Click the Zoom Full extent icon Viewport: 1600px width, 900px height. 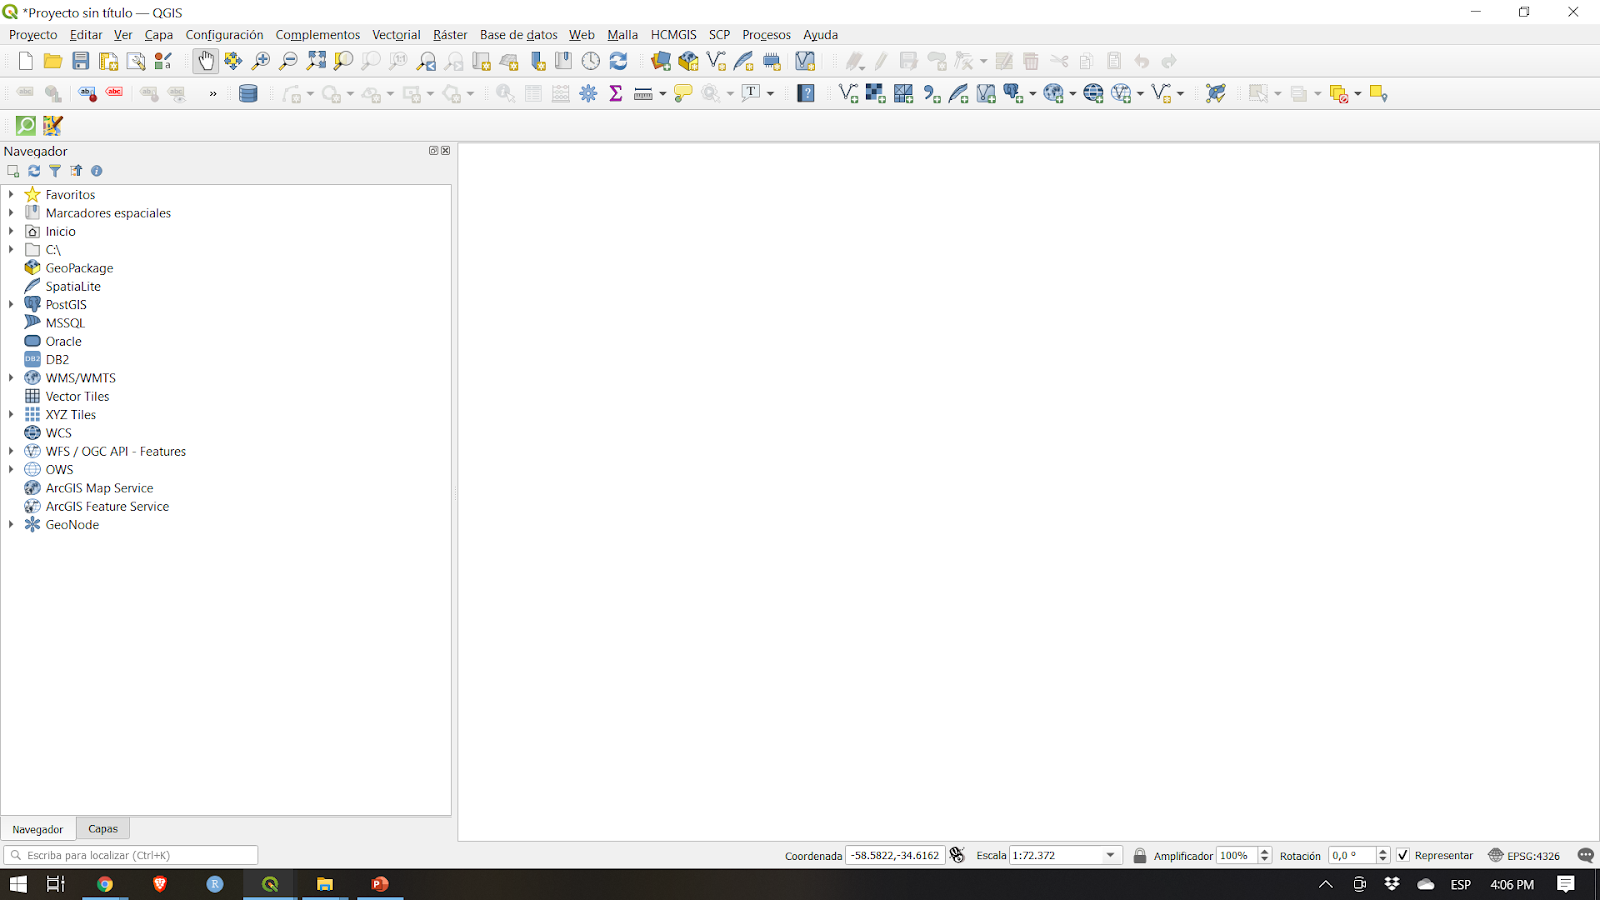(317, 61)
